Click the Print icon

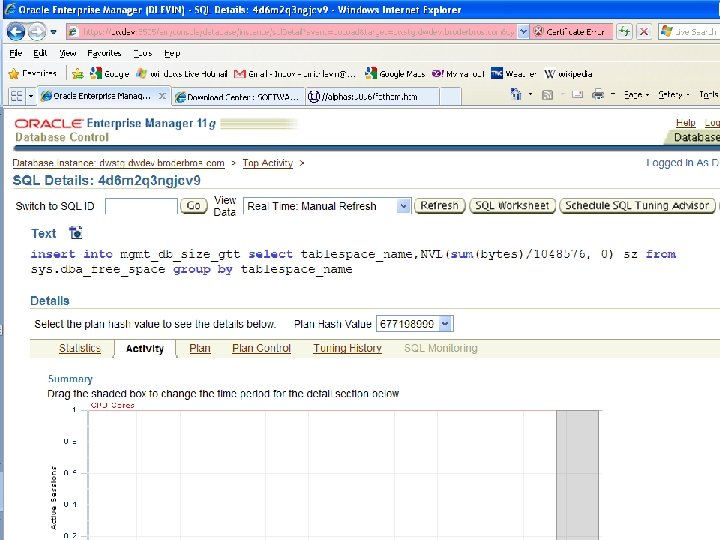598,95
